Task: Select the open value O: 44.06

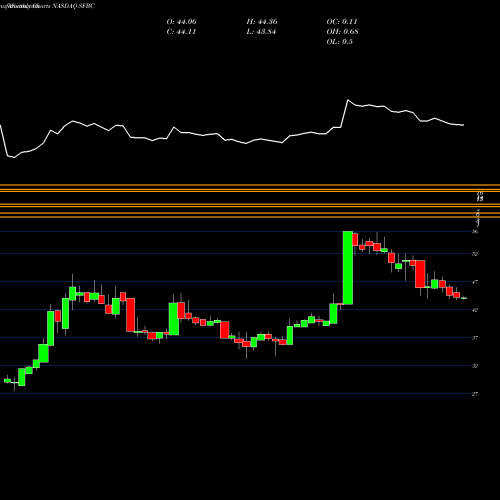Action: click(182, 22)
